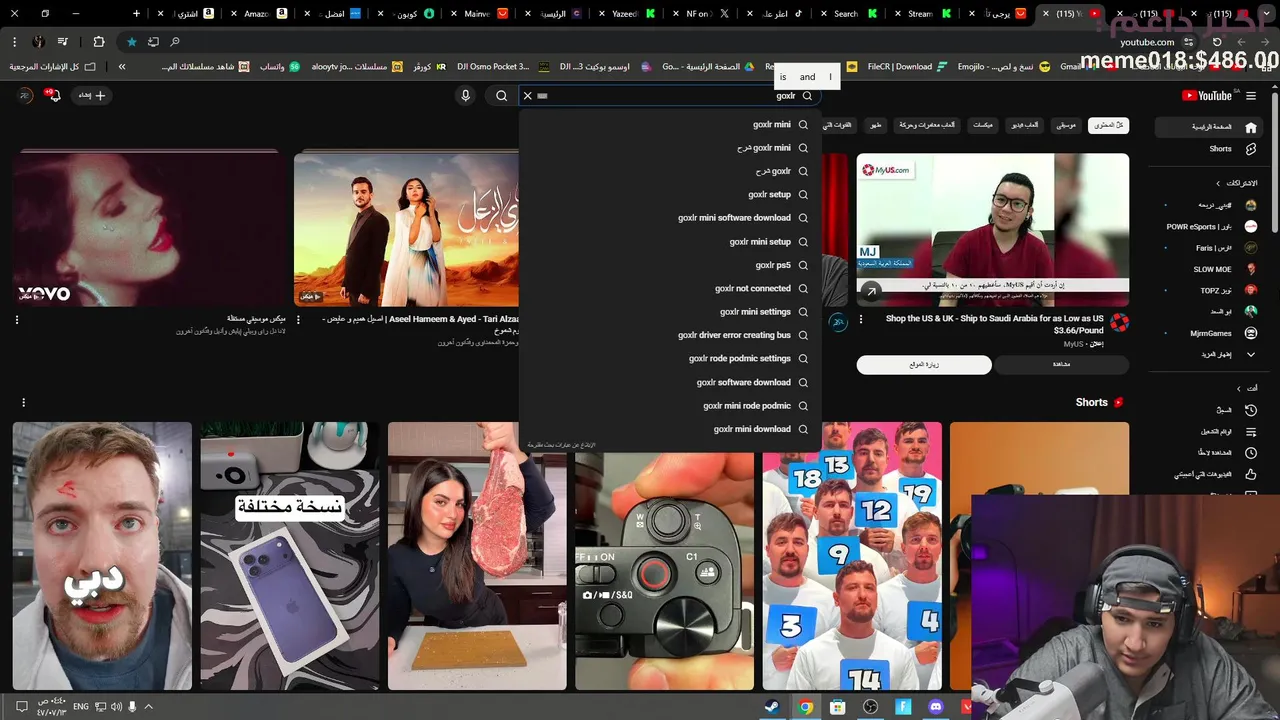
Task: Open the account avatar menu
Action: tap(25, 96)
